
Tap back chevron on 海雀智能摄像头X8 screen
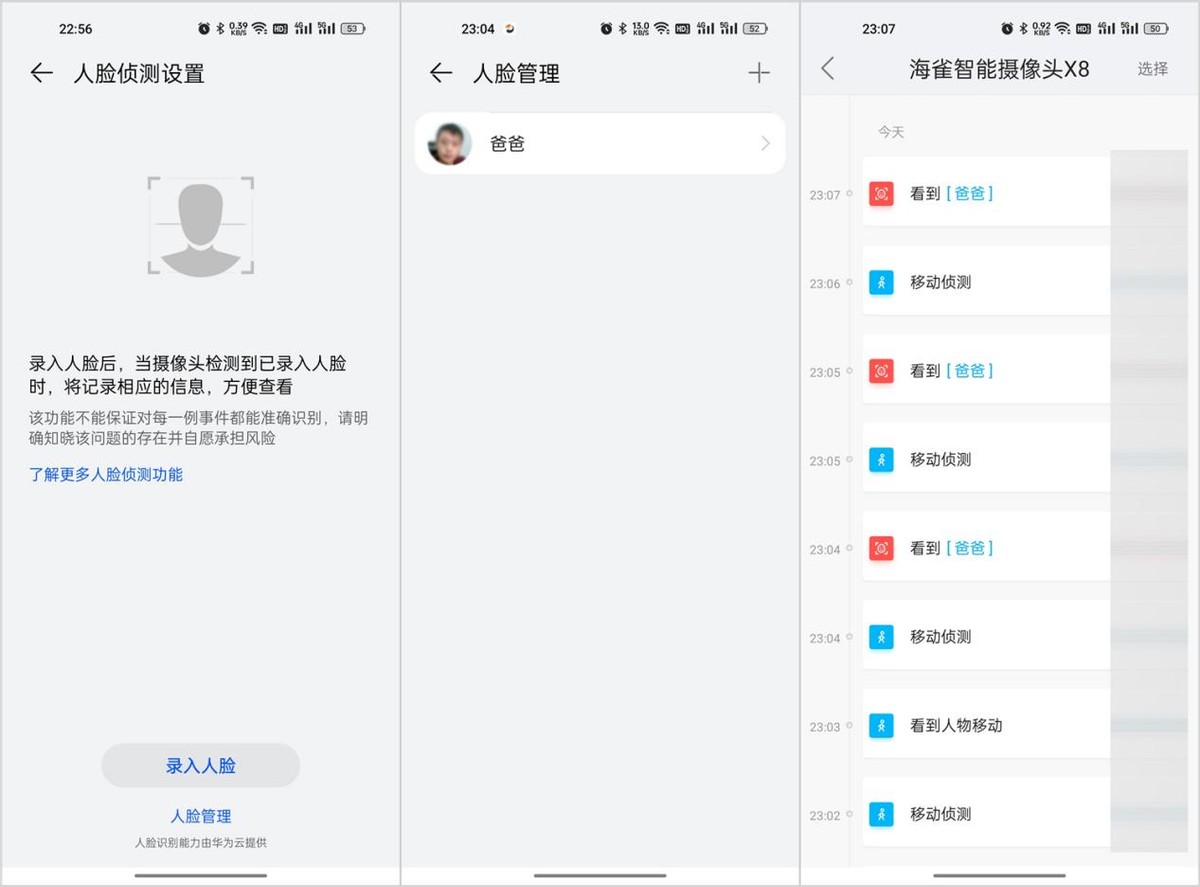click(x=827, y=69)
